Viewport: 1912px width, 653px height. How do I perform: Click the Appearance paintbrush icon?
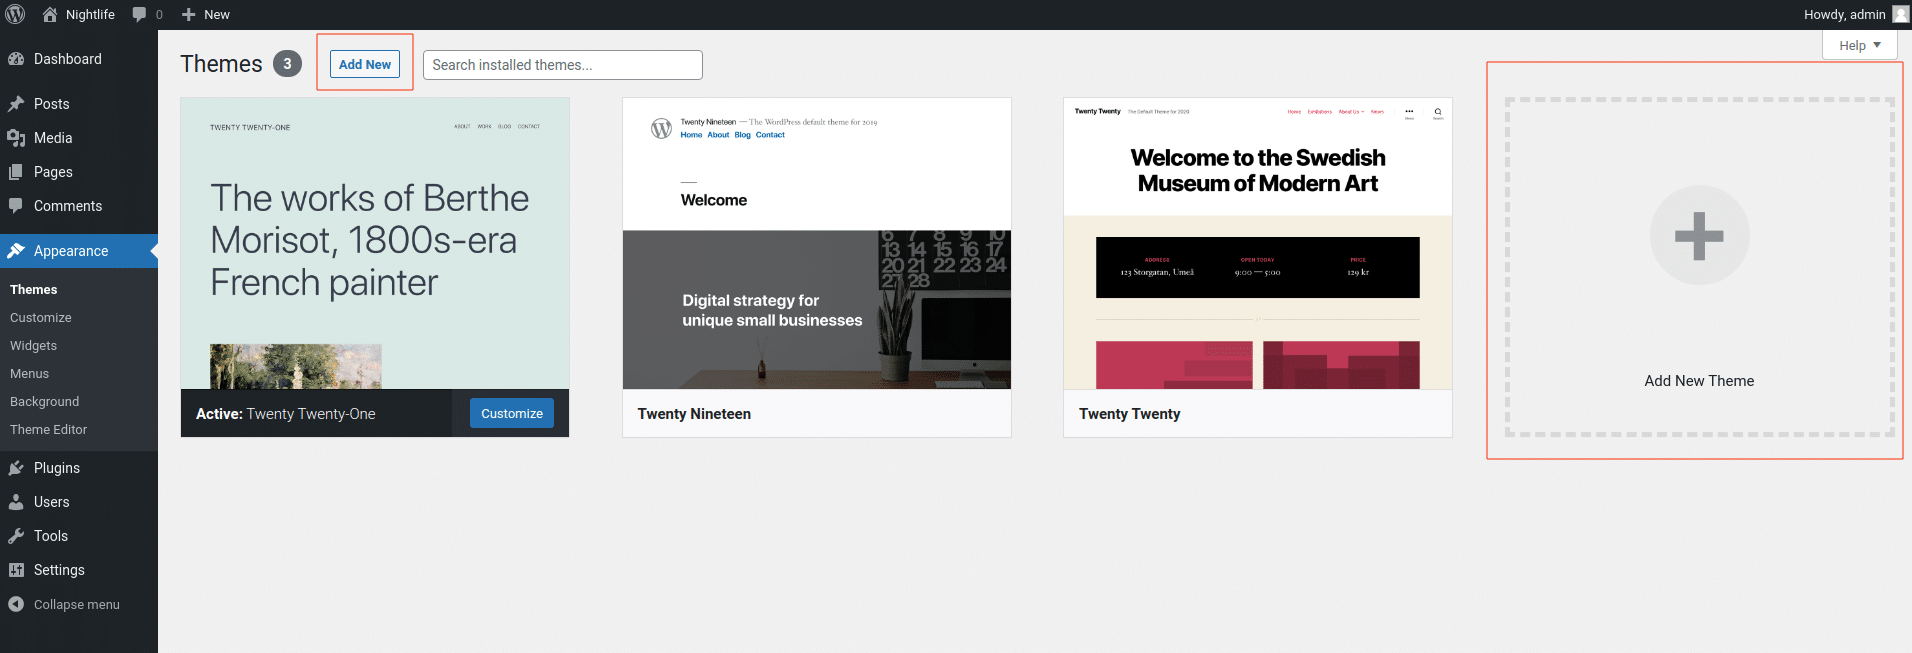16,251
